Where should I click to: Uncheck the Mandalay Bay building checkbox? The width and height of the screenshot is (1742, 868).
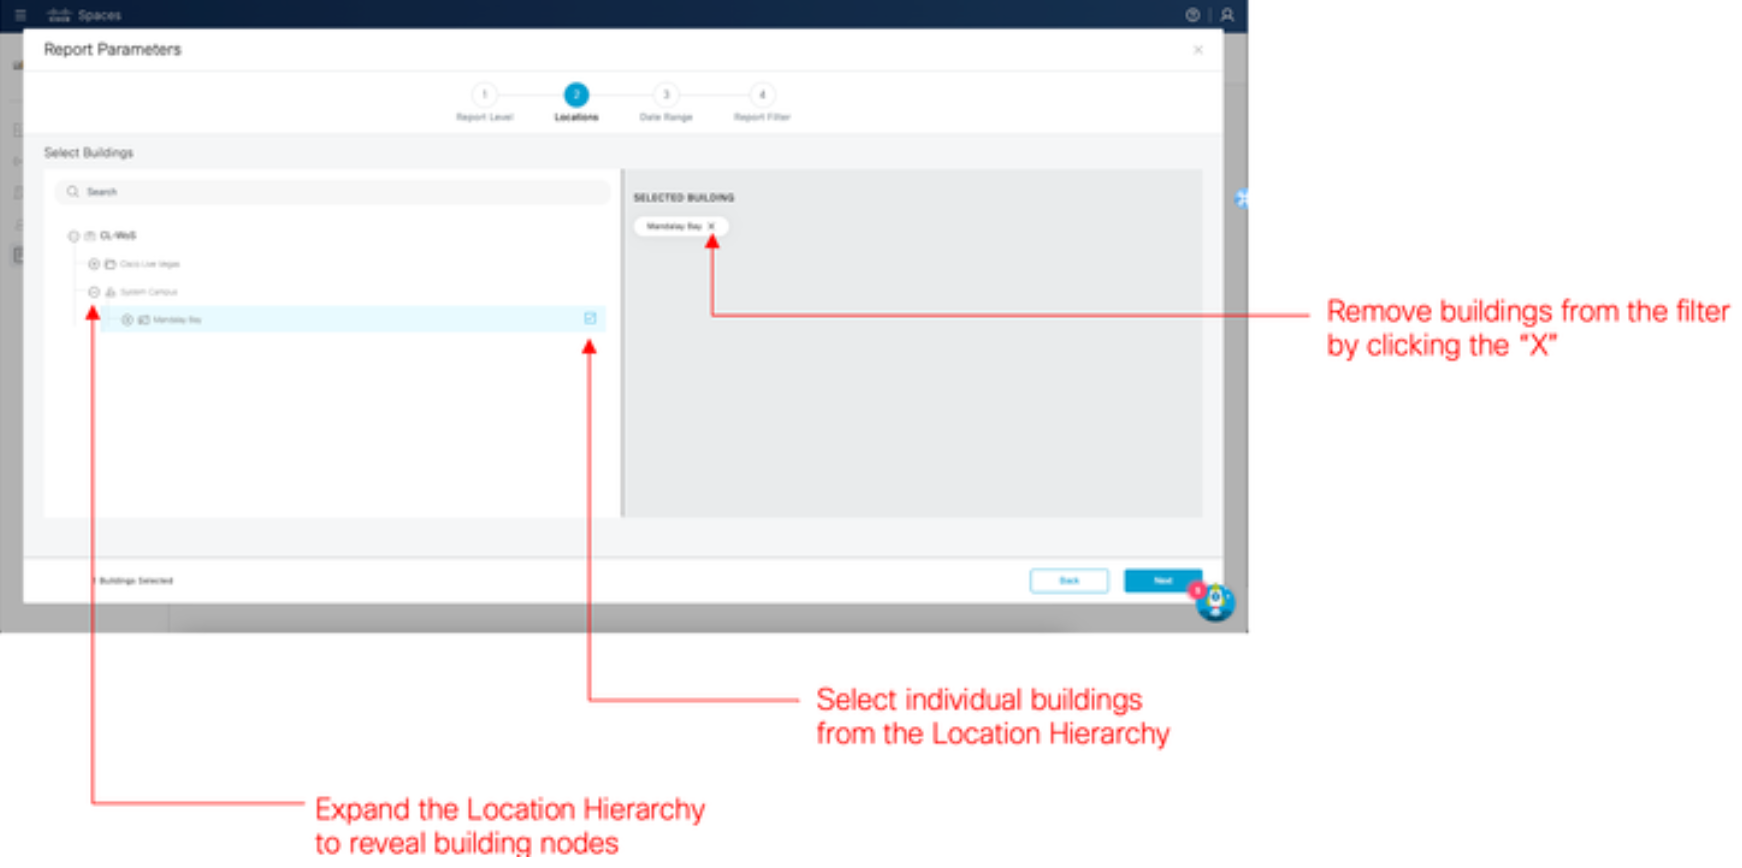(x=590, y=319)
